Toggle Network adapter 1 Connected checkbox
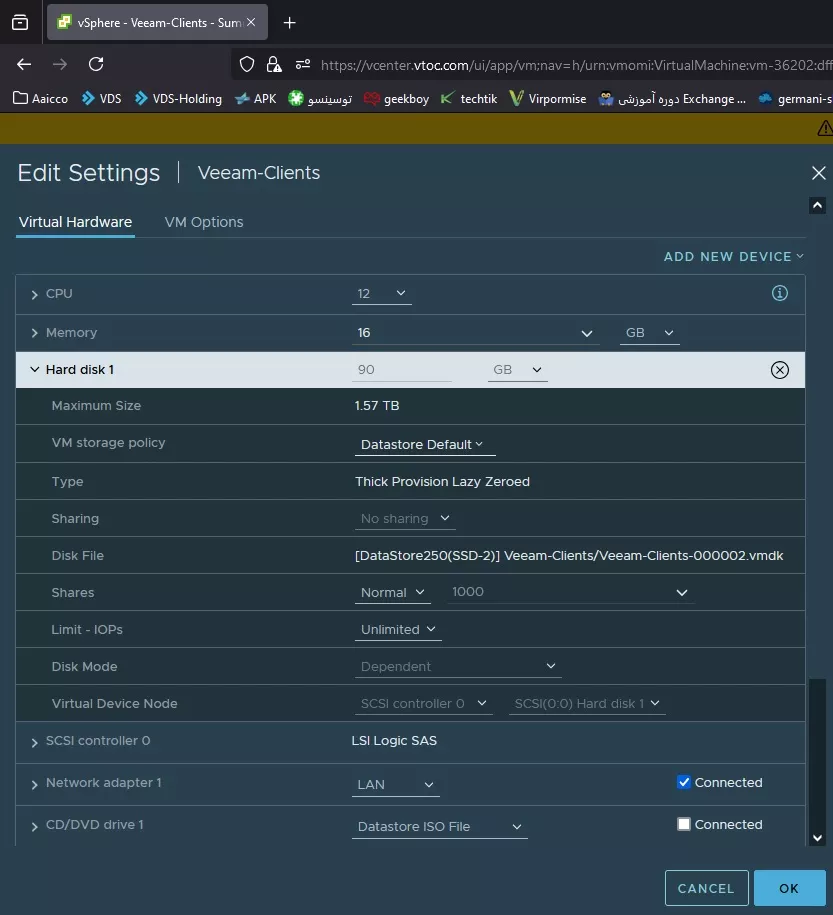Image resolution: width=833 pixels, height=915 pixels. [x=684, y=782]
